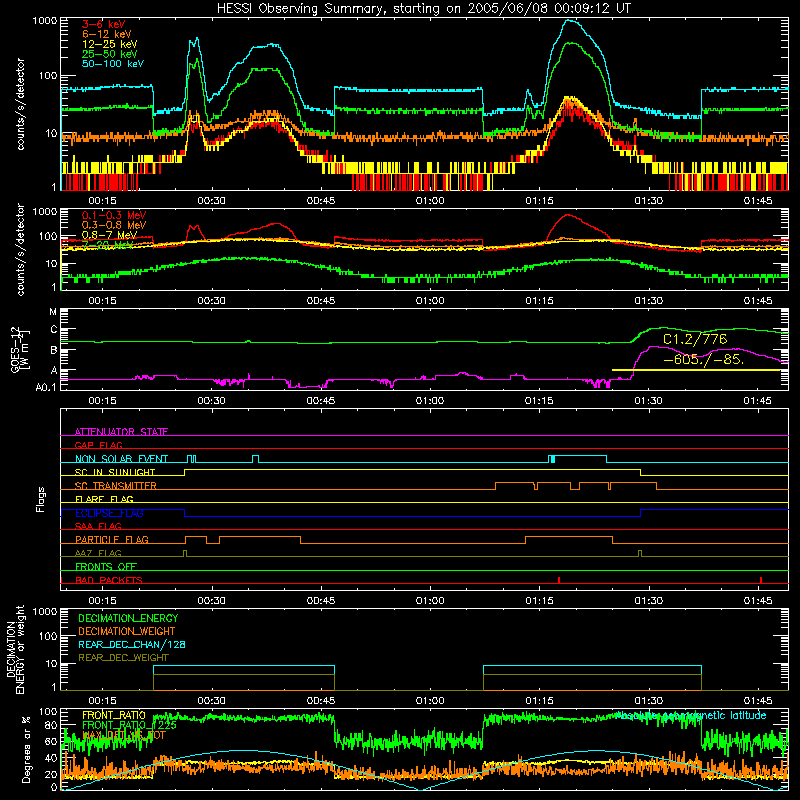Click the yellow flare duration bar in GOES panel
This screenshot has width=800, height=800.
(696, 370)
